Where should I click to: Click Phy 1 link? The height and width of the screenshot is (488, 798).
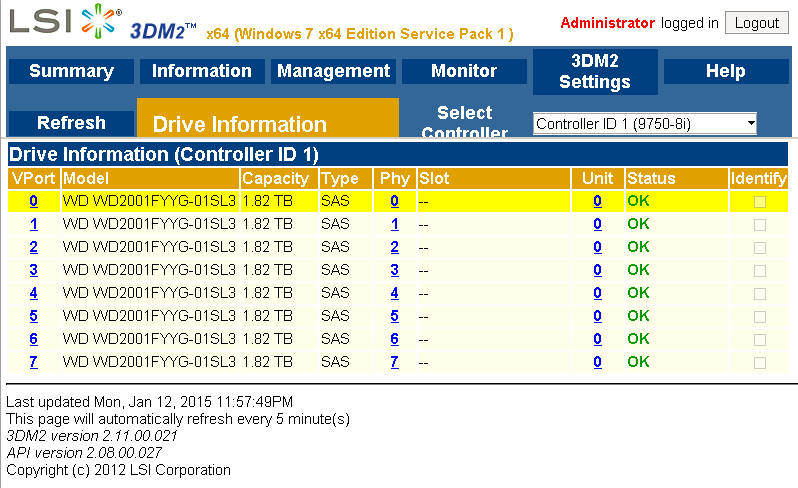coord(394,224)
